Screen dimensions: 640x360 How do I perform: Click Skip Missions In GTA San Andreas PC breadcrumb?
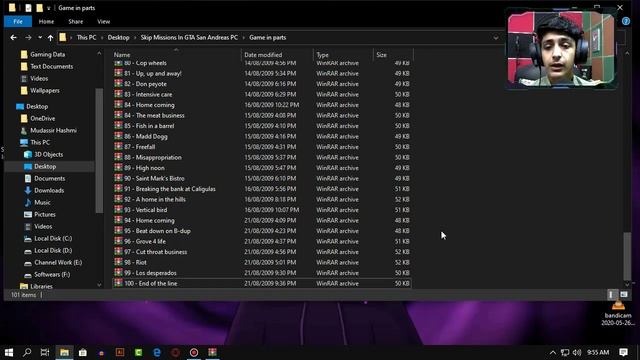(x=189, y=38)
